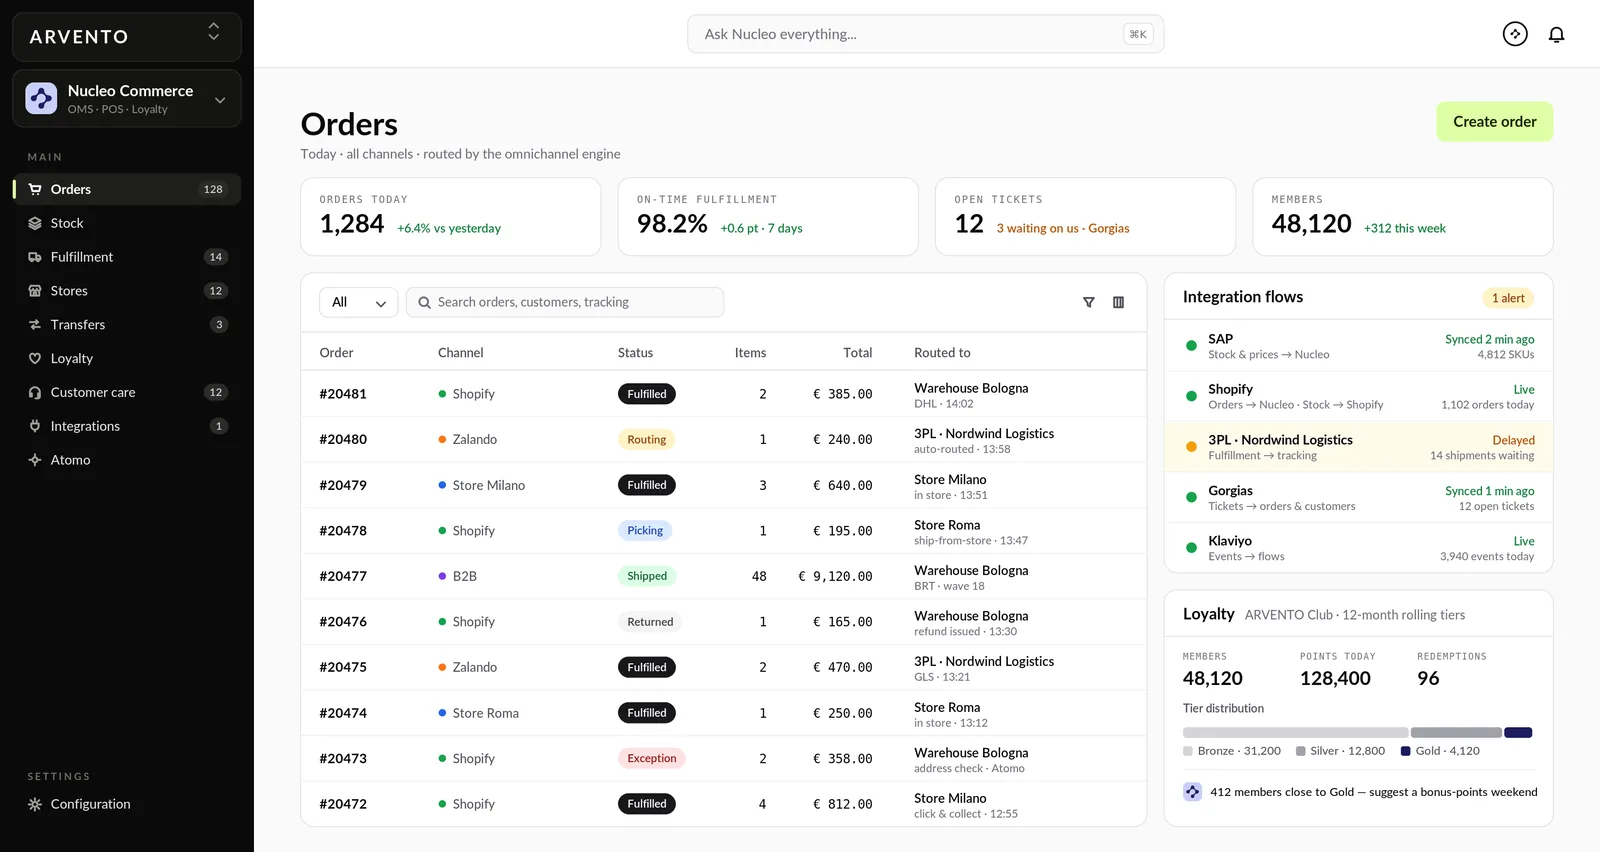Sort by the Total column header
1600x852 pixels.
pyautogui.click(x=857, y=353)
